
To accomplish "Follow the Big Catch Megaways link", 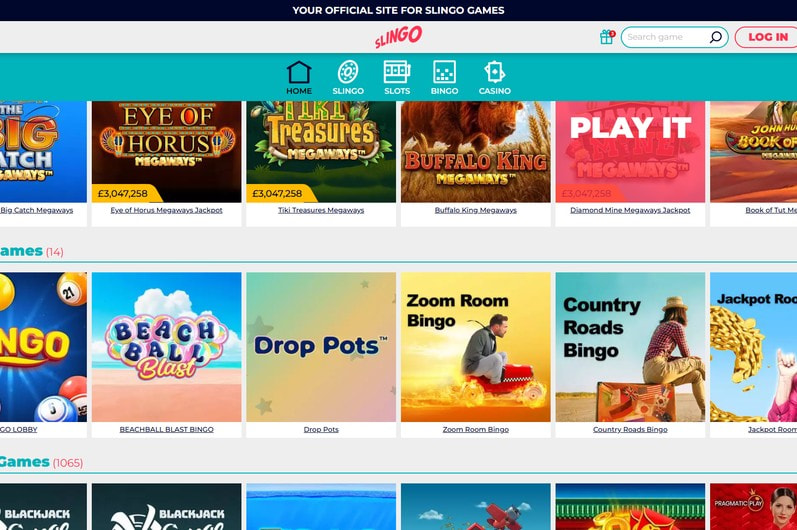I will (37, 210).
